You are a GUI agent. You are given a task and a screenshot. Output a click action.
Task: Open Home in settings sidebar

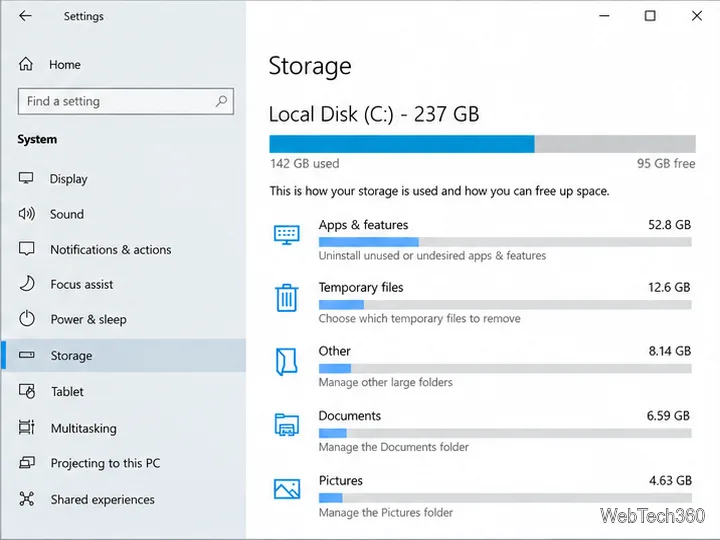pyautogui.click(x=65, y=64)
